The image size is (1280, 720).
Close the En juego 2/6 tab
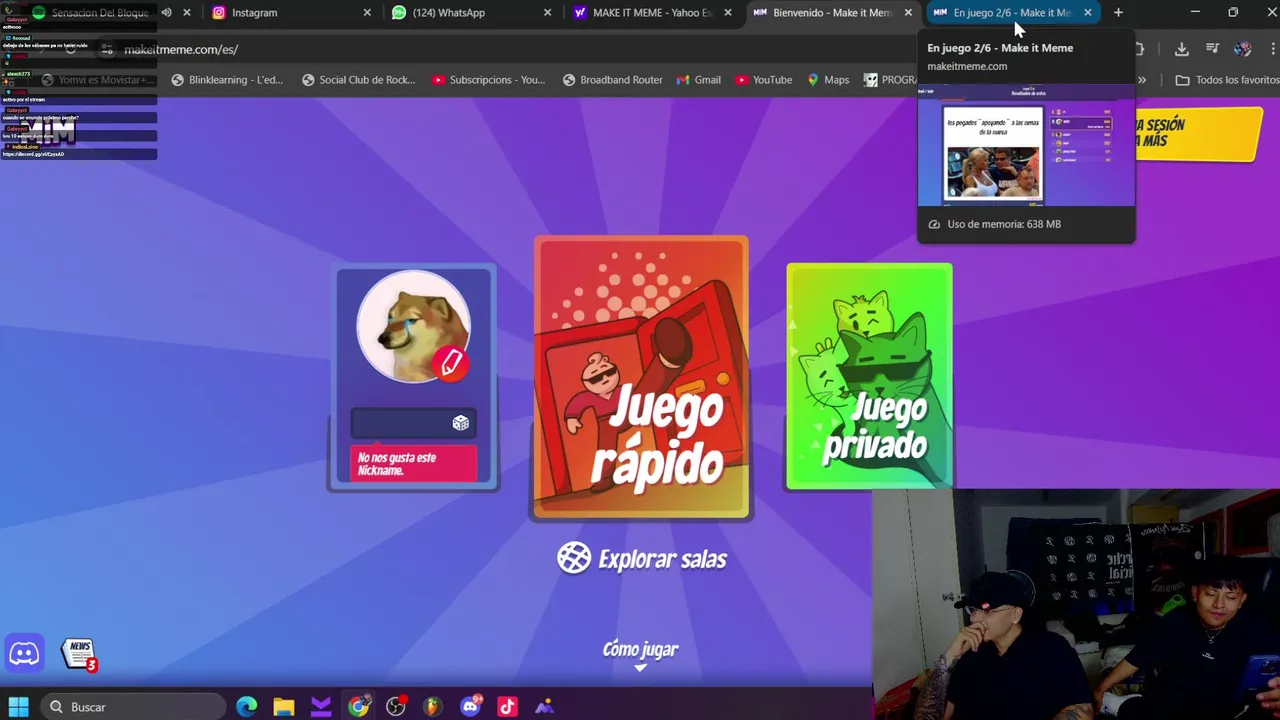pos(1088,13)
